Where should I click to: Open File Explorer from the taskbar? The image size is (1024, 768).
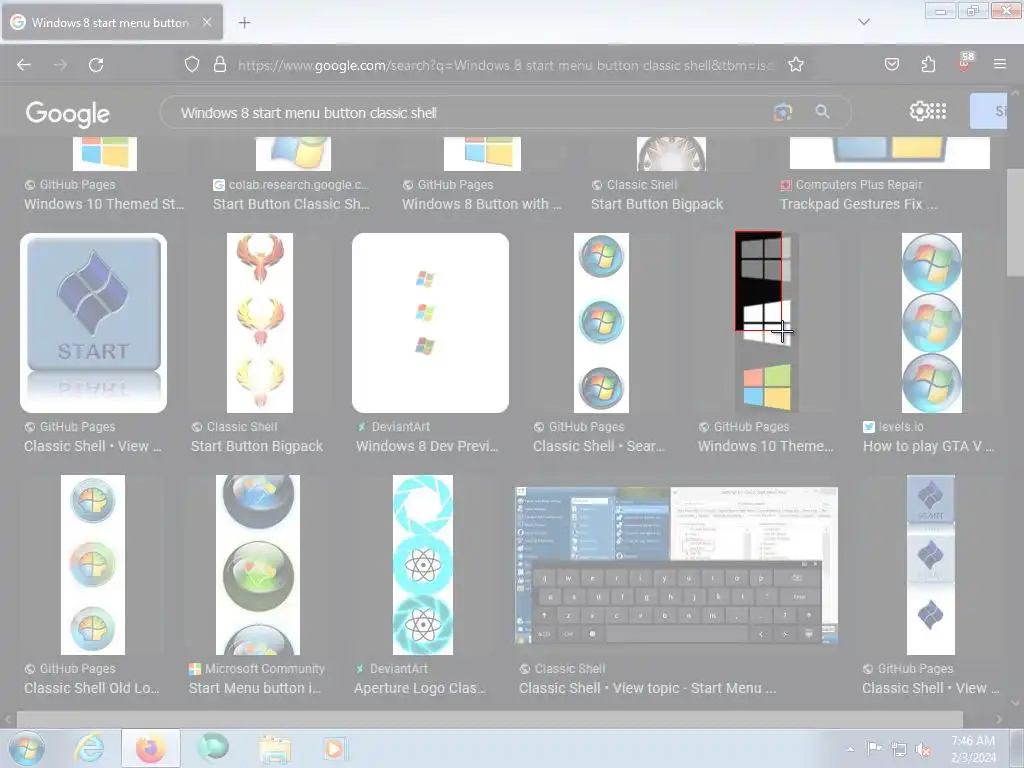click(x=275, y=749)
